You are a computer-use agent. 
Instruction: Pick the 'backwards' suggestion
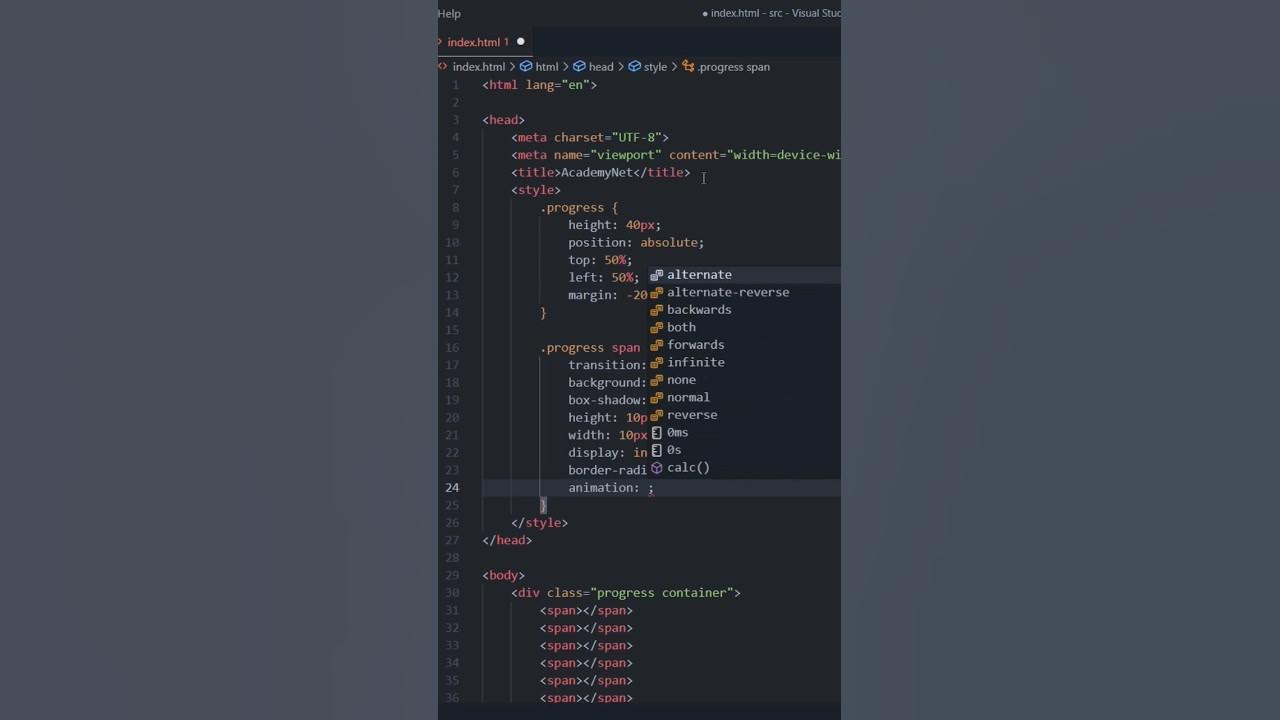(745, 310)
